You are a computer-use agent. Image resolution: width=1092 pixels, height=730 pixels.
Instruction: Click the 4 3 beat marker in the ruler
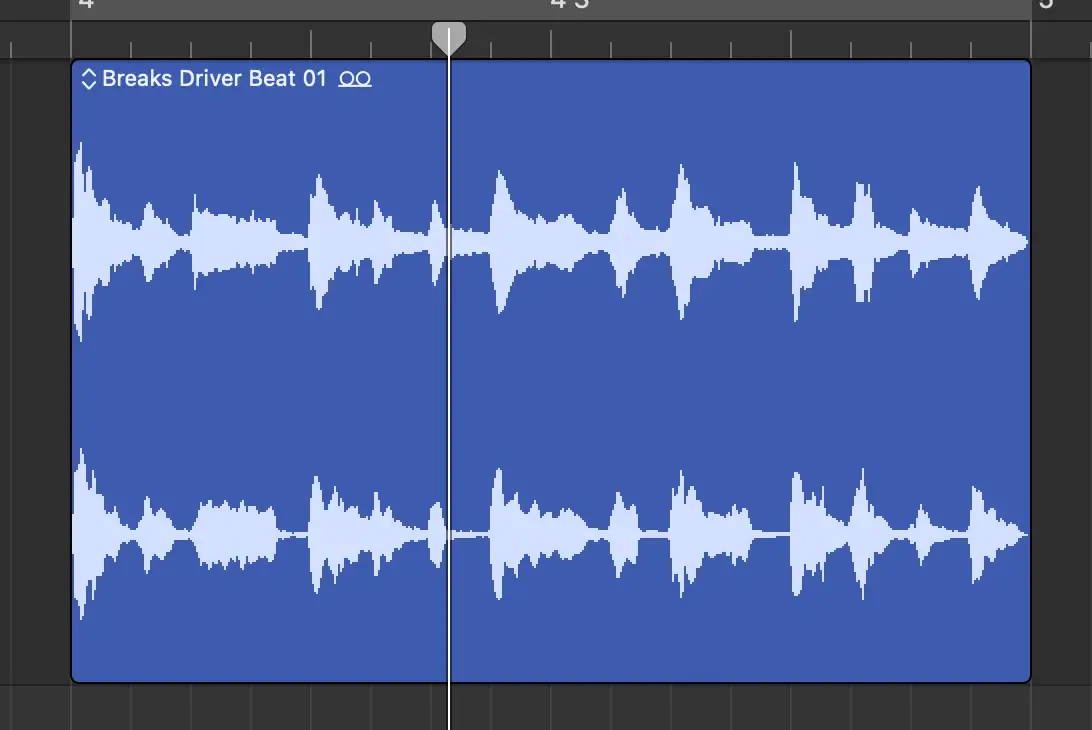coord(569,4)
